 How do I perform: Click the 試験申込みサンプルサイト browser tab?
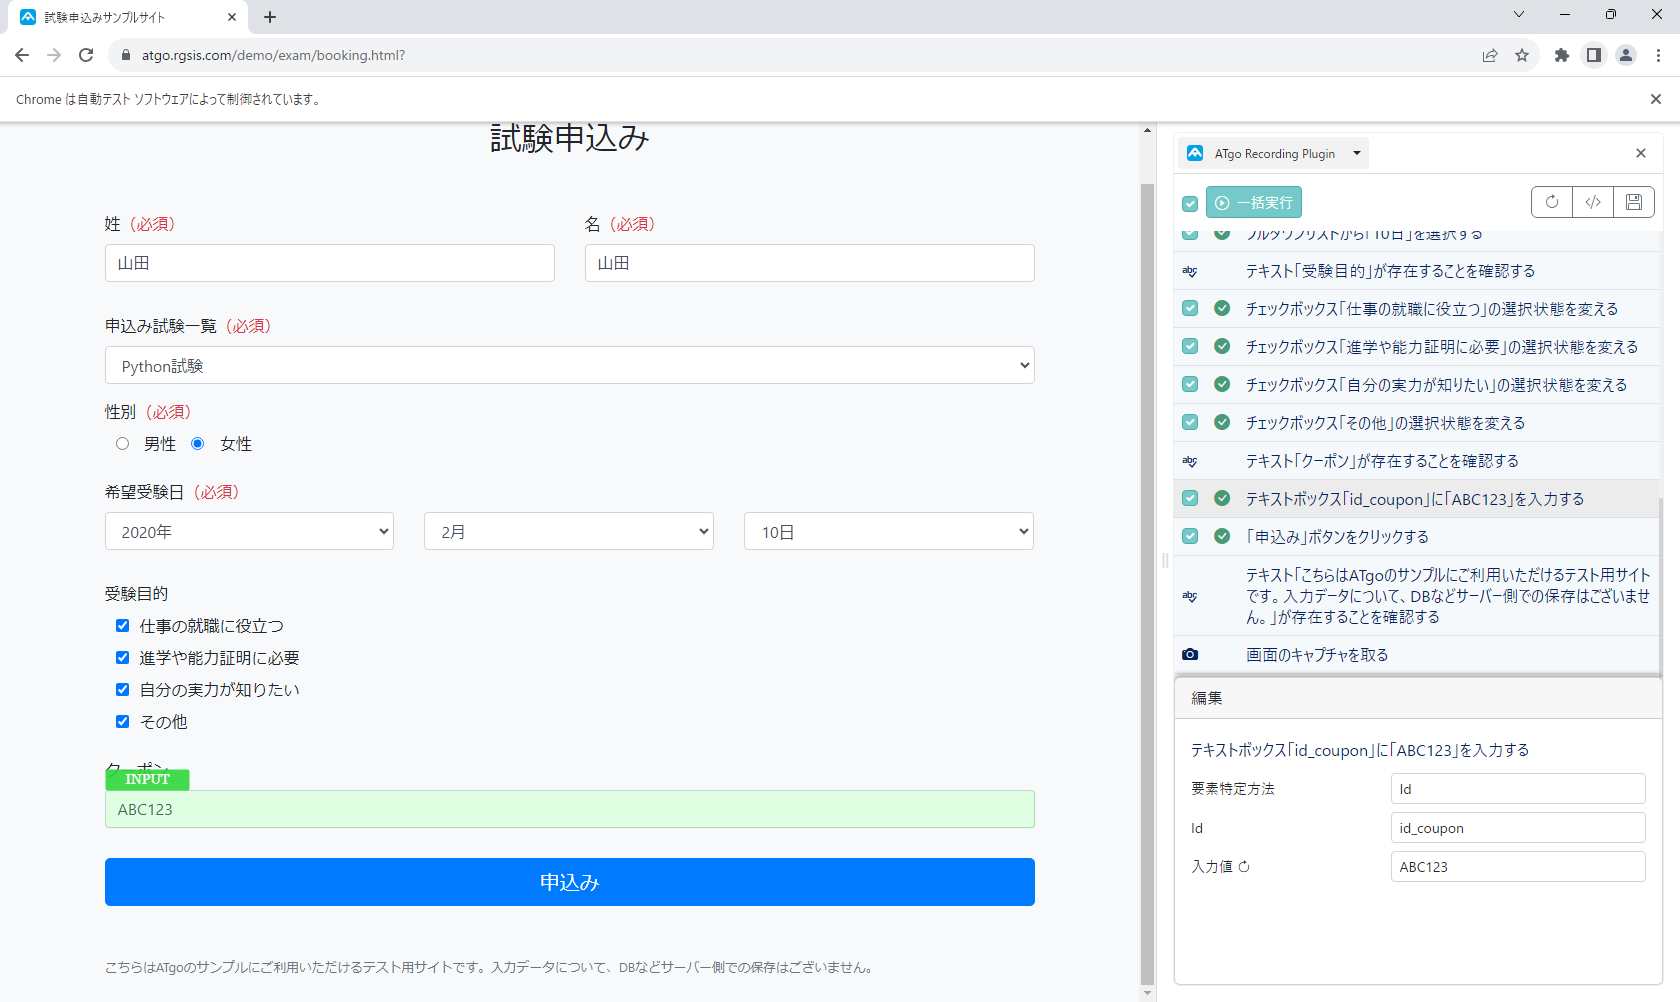click(x=120, y=16)
